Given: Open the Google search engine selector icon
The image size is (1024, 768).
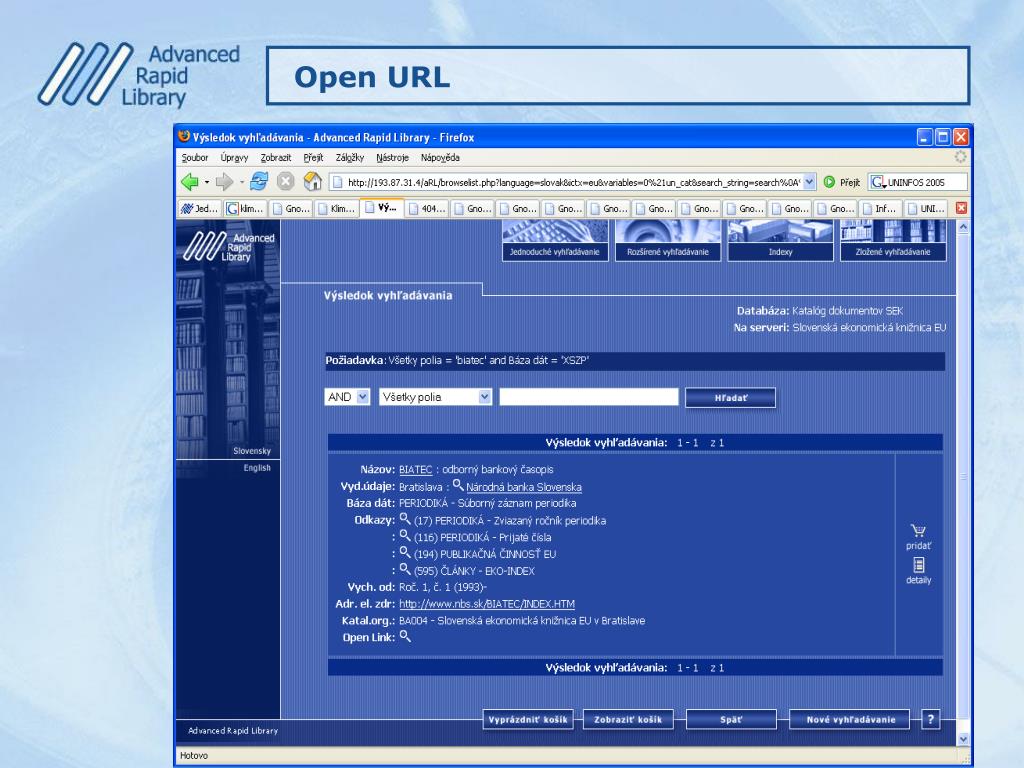Looking at the screenshot, I should click(878, 182).
